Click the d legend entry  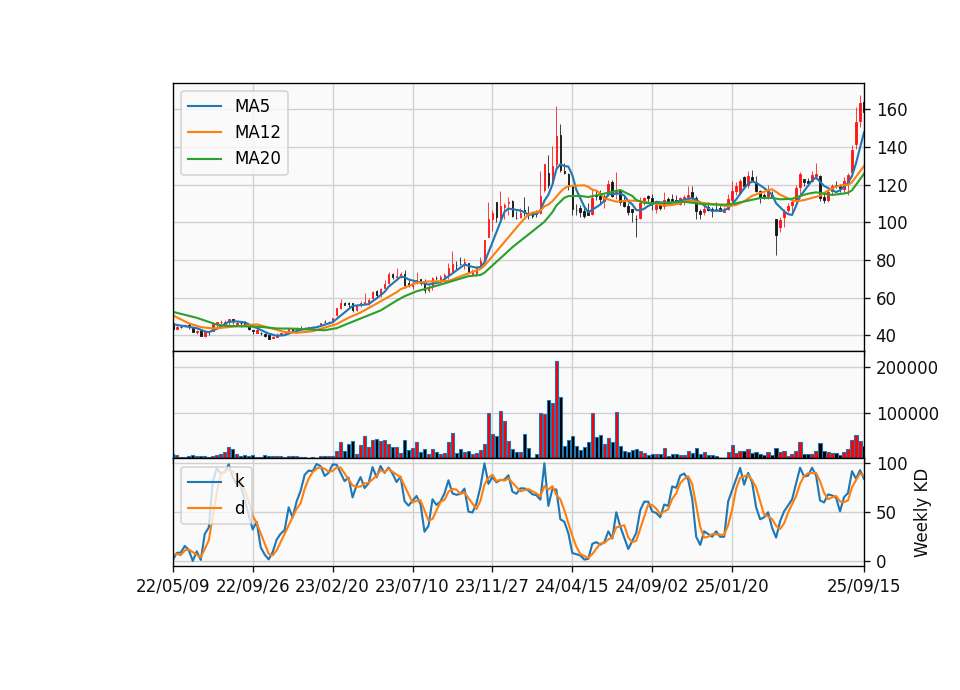pos(216,508)
